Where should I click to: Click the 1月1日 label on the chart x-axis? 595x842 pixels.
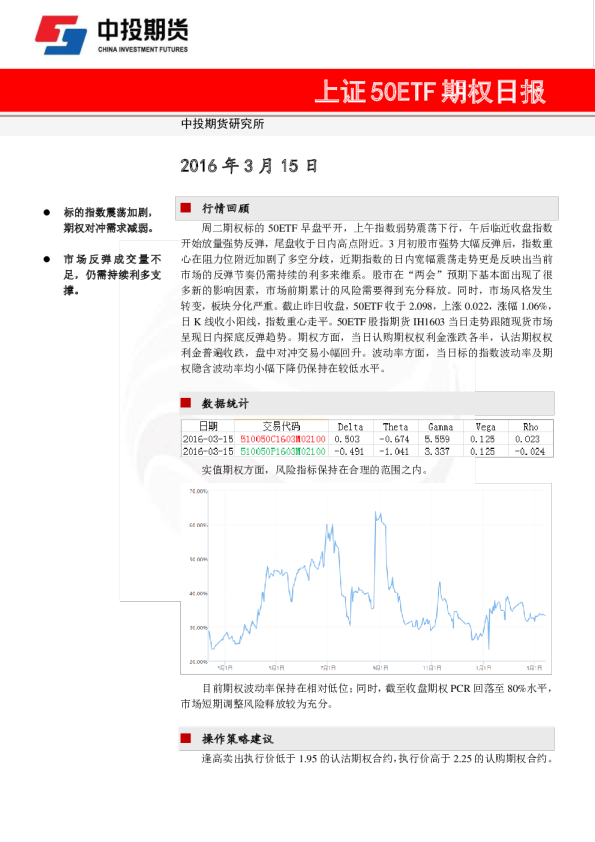483,667
